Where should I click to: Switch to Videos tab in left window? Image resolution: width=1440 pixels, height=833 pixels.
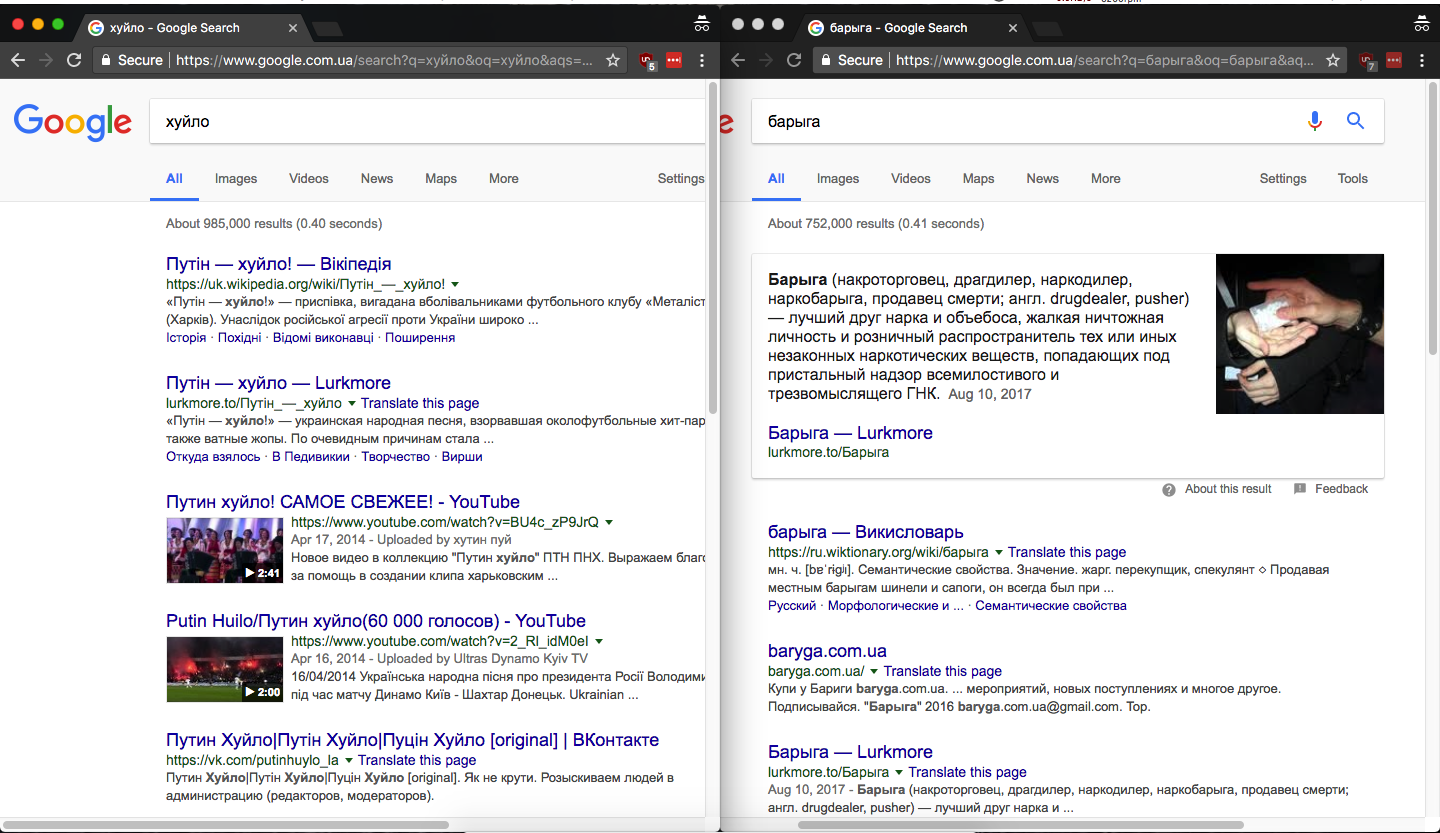[x=309, y=179]
